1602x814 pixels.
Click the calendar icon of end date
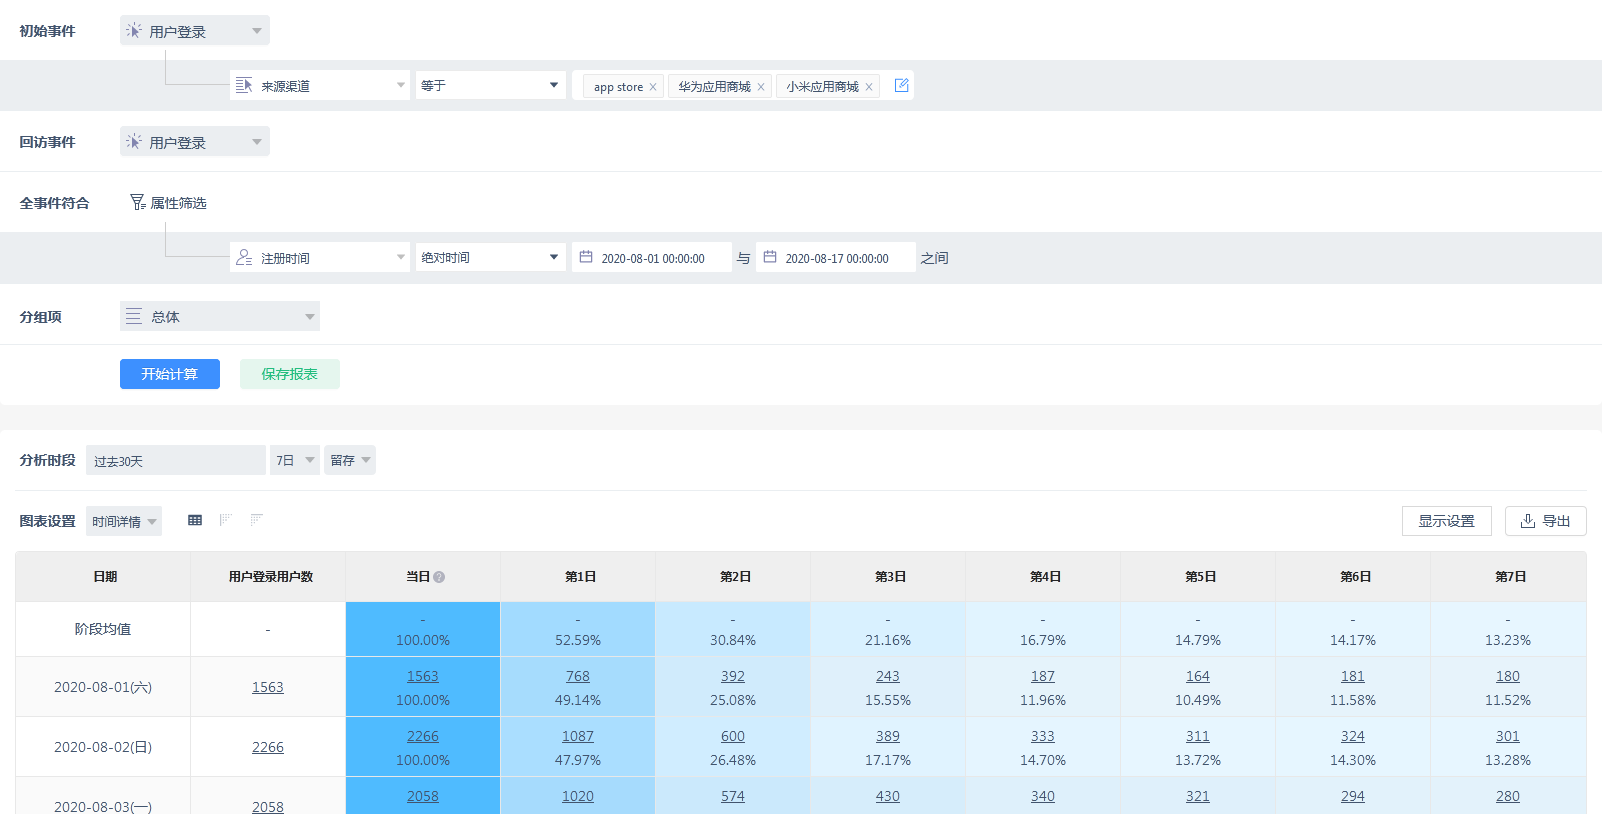[x=770, y=257]
